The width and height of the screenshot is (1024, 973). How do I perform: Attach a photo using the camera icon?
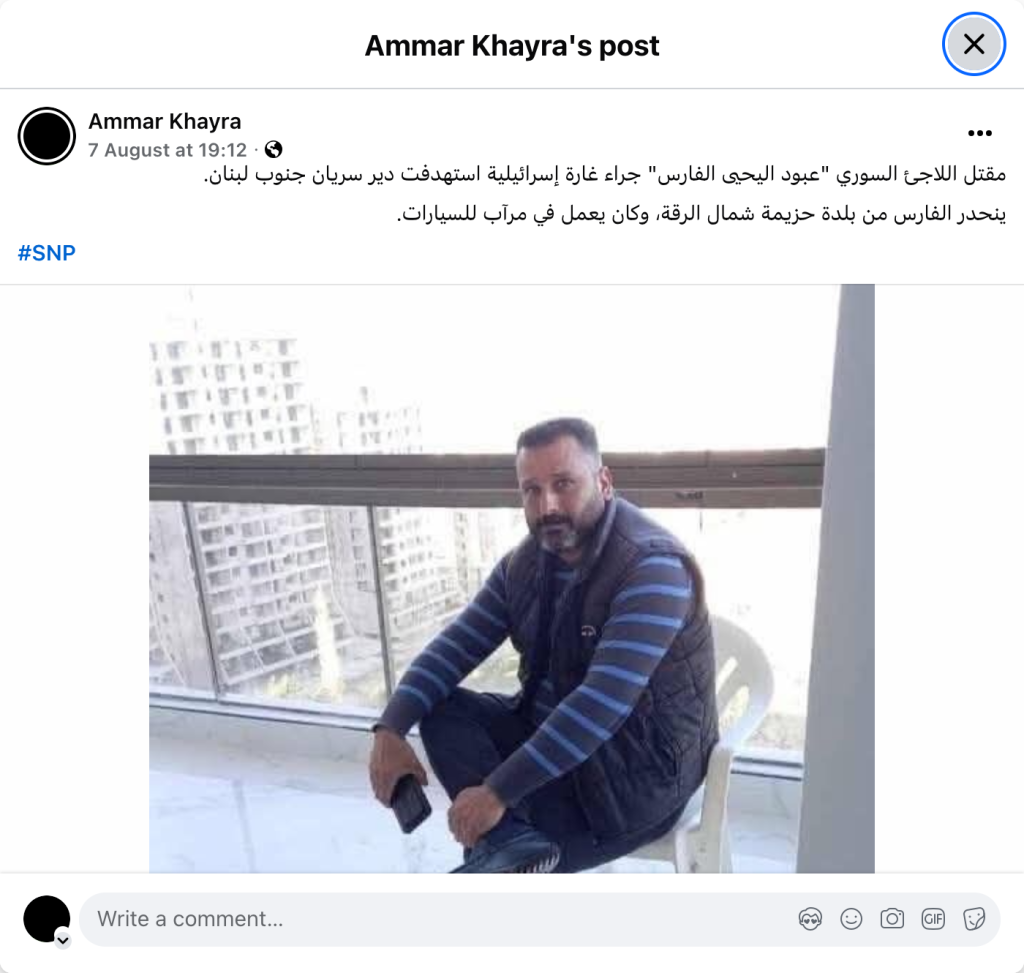click(x=892, y=919)
